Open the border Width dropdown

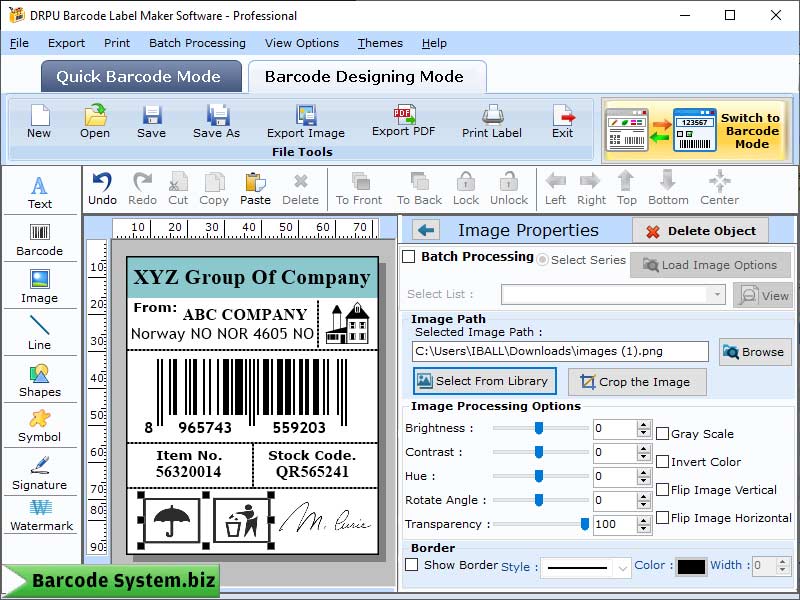click(x=765, y=566)
